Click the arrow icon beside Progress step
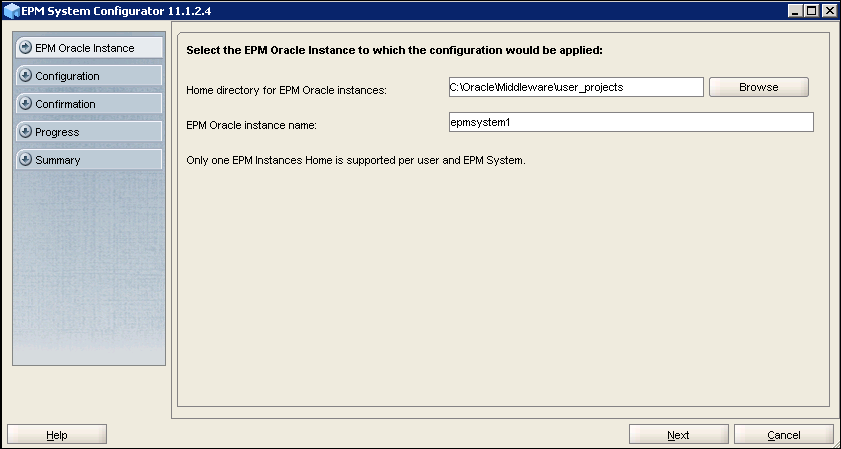This screenshot has height=449, width=841. pos(26,132)
